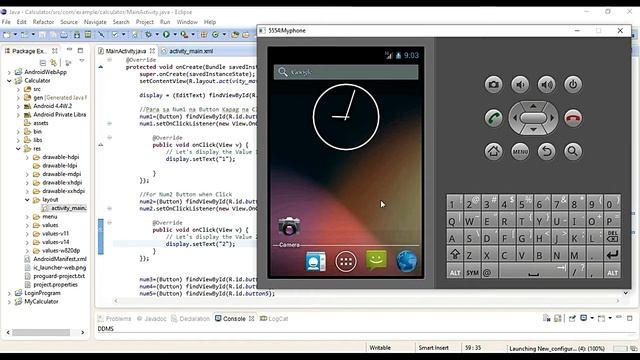Open the Browser globe app in dock
Image resolution: width=640 pixels, height=360 pixels.
(x=407, y=261)
